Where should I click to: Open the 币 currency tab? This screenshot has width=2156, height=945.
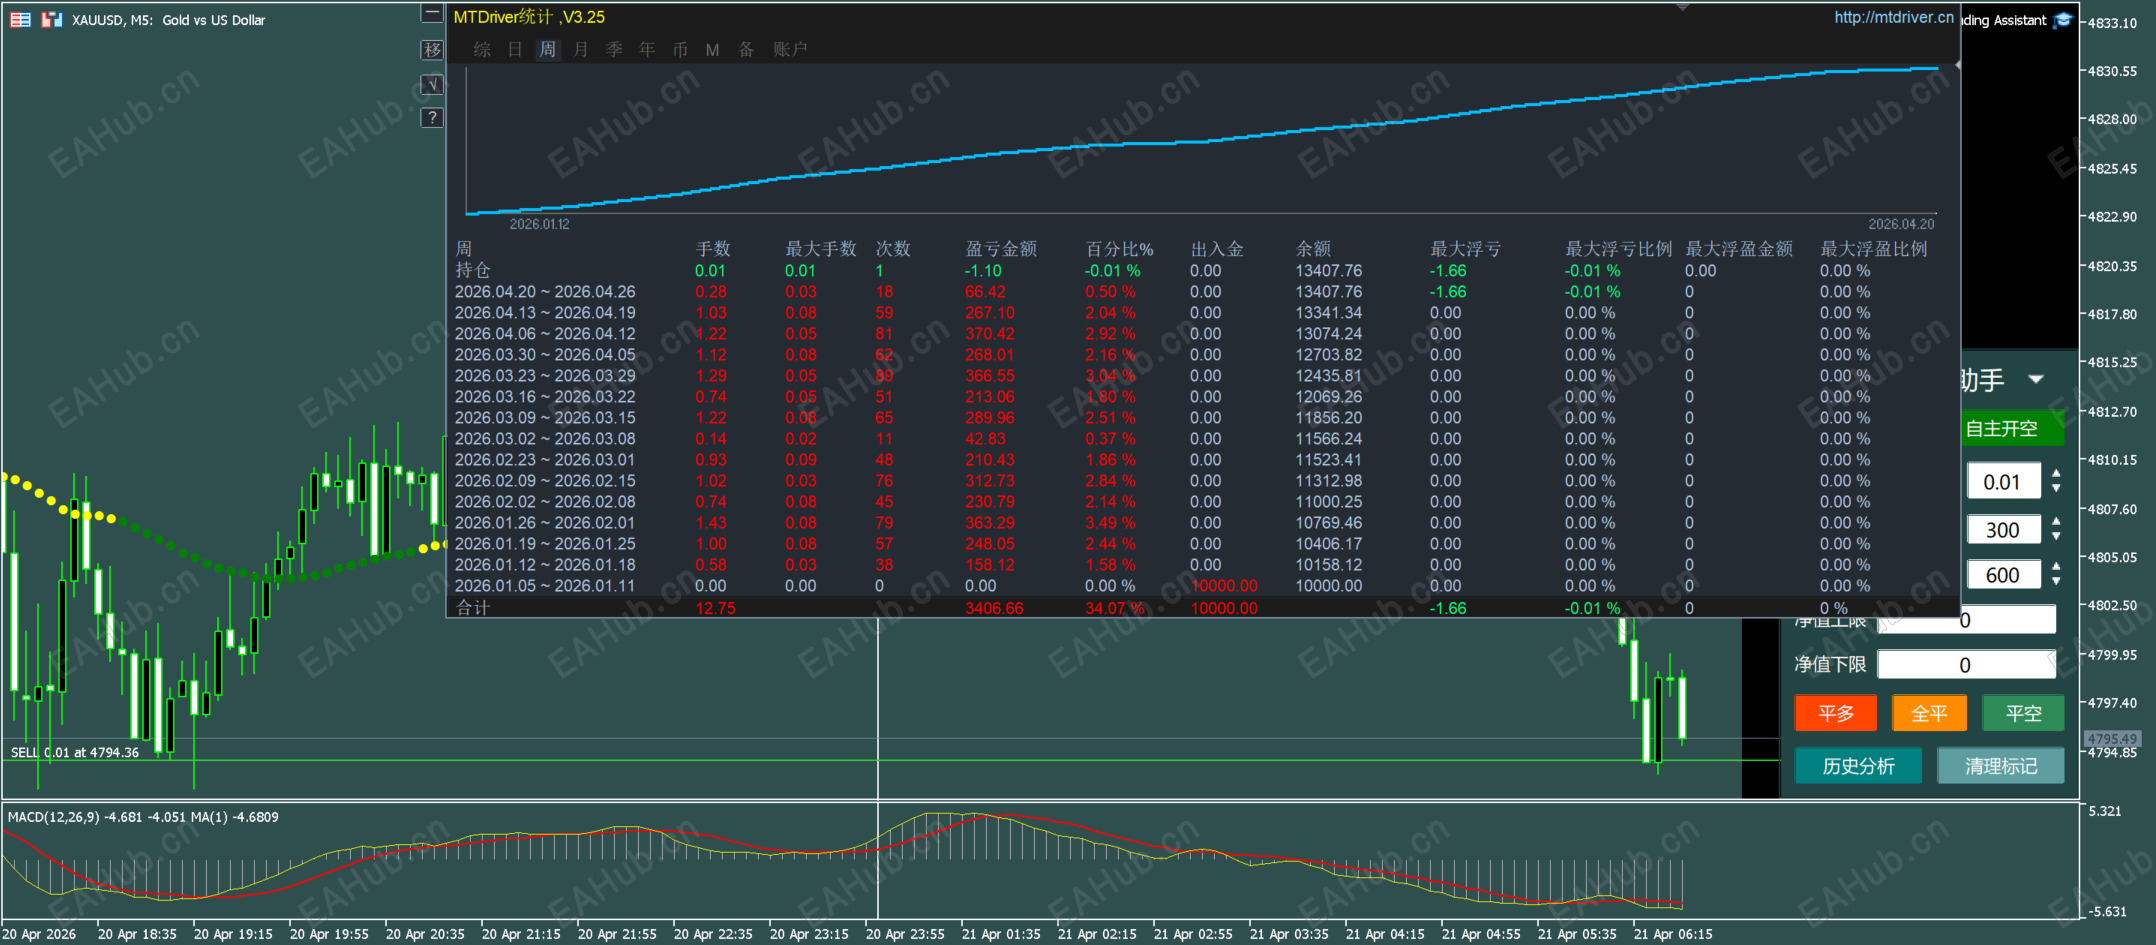pos(680,49)
